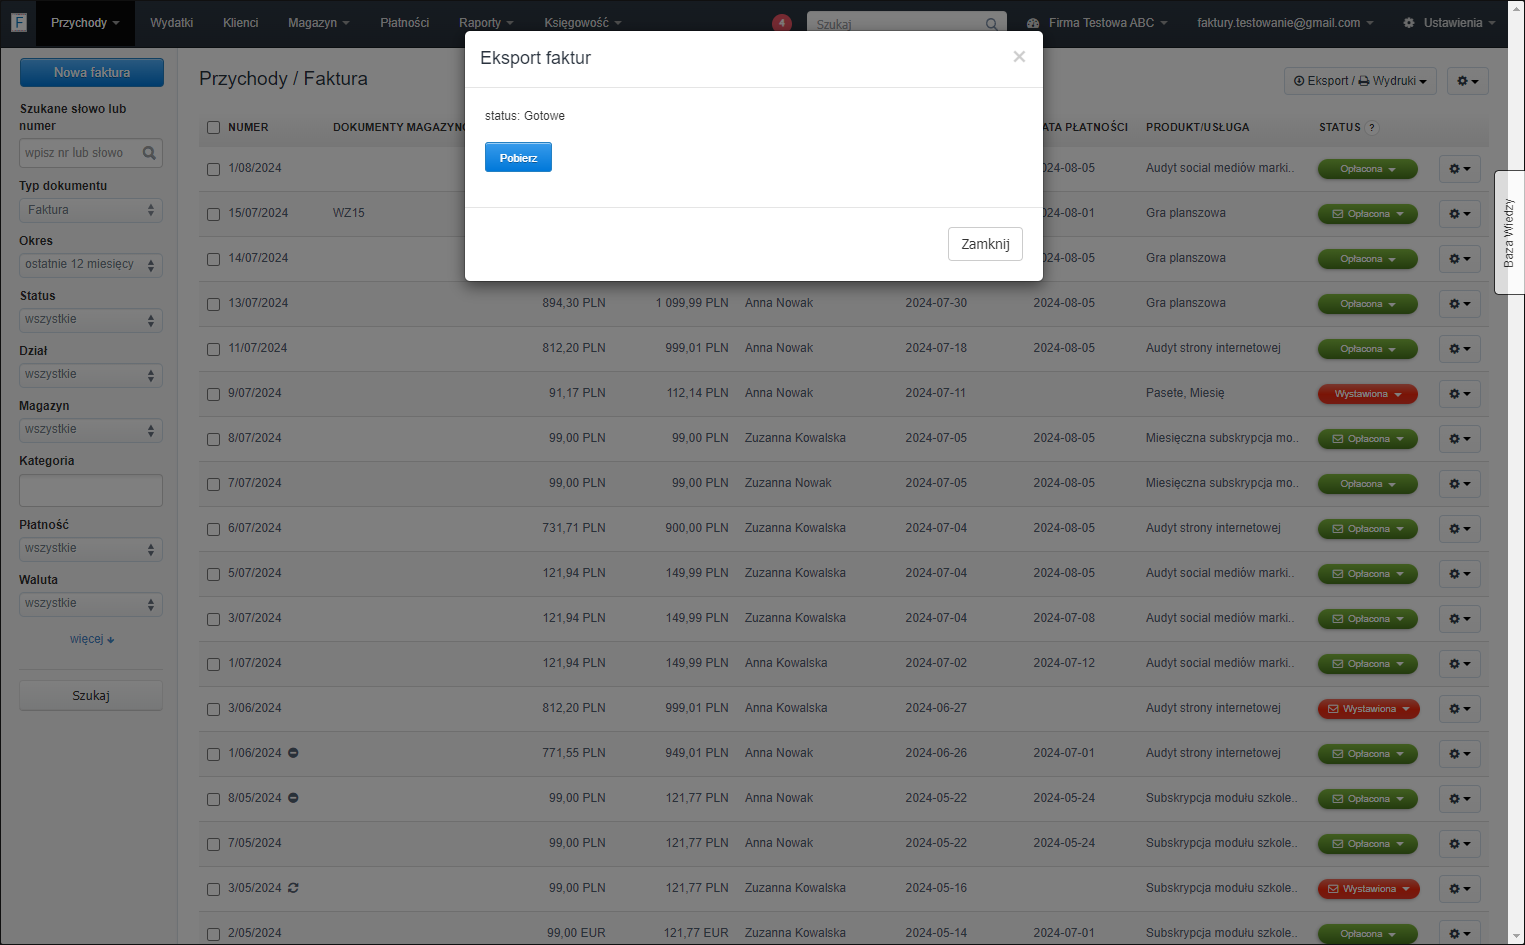Toggle the select-all checkbox in table header
This screenshot has height=945, width=1525.
tap(213, 127)
